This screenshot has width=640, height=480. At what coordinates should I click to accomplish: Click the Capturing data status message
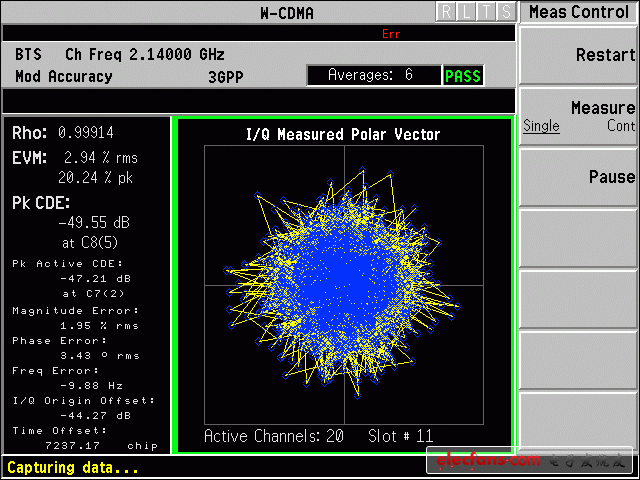[x=72, y=468]
